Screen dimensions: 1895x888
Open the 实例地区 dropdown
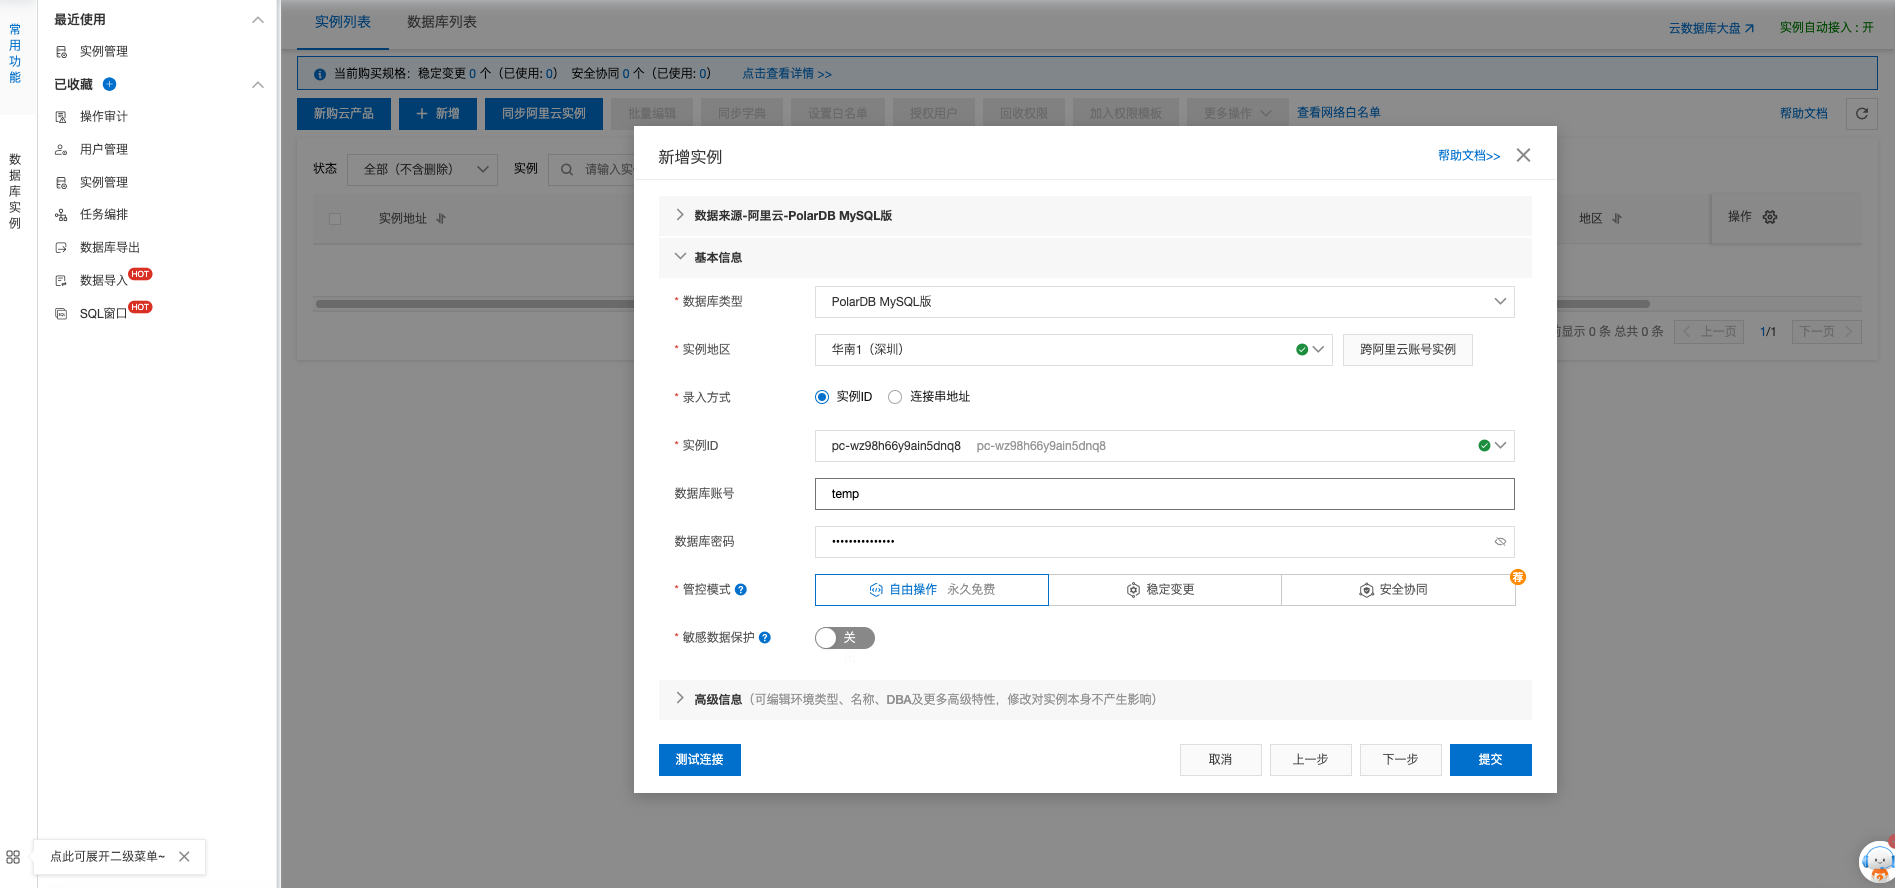click(x=1074, y=350)
